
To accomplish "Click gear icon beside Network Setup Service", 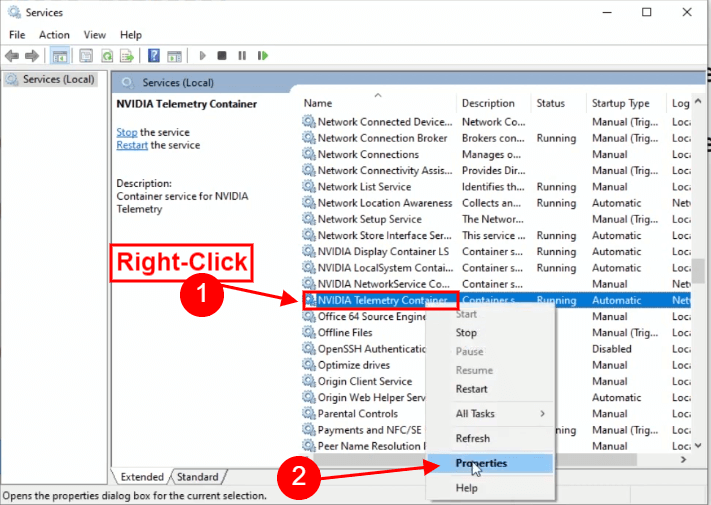I will [309, 219].
